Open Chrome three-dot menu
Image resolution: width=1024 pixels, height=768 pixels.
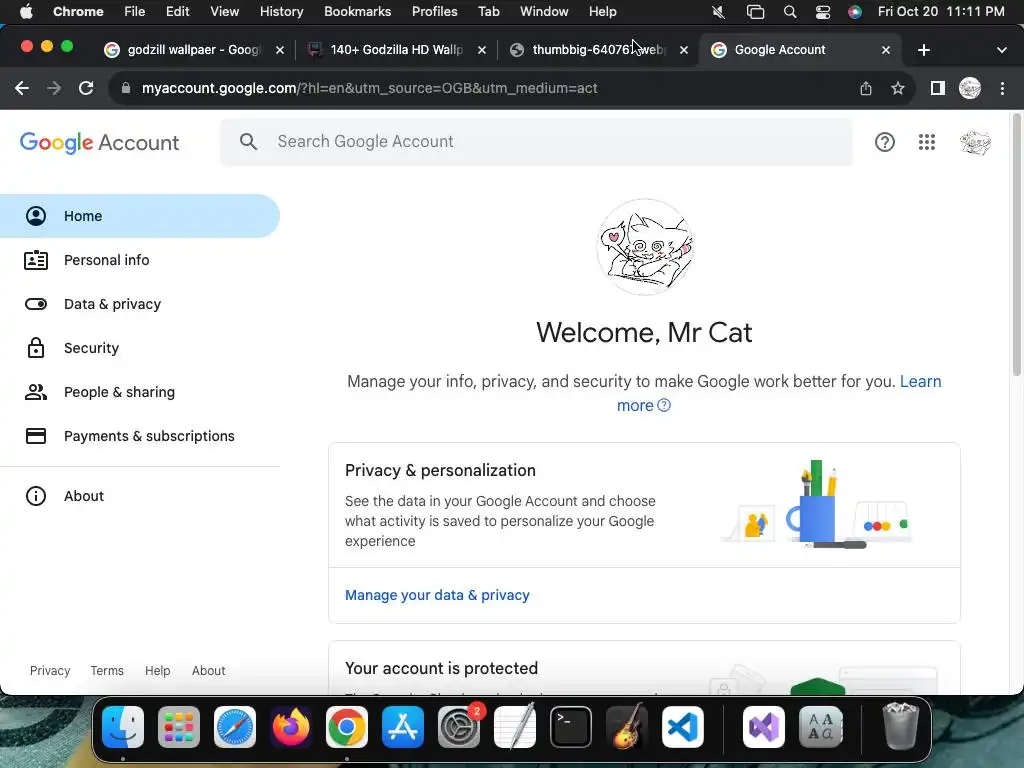pos(1002,88)
